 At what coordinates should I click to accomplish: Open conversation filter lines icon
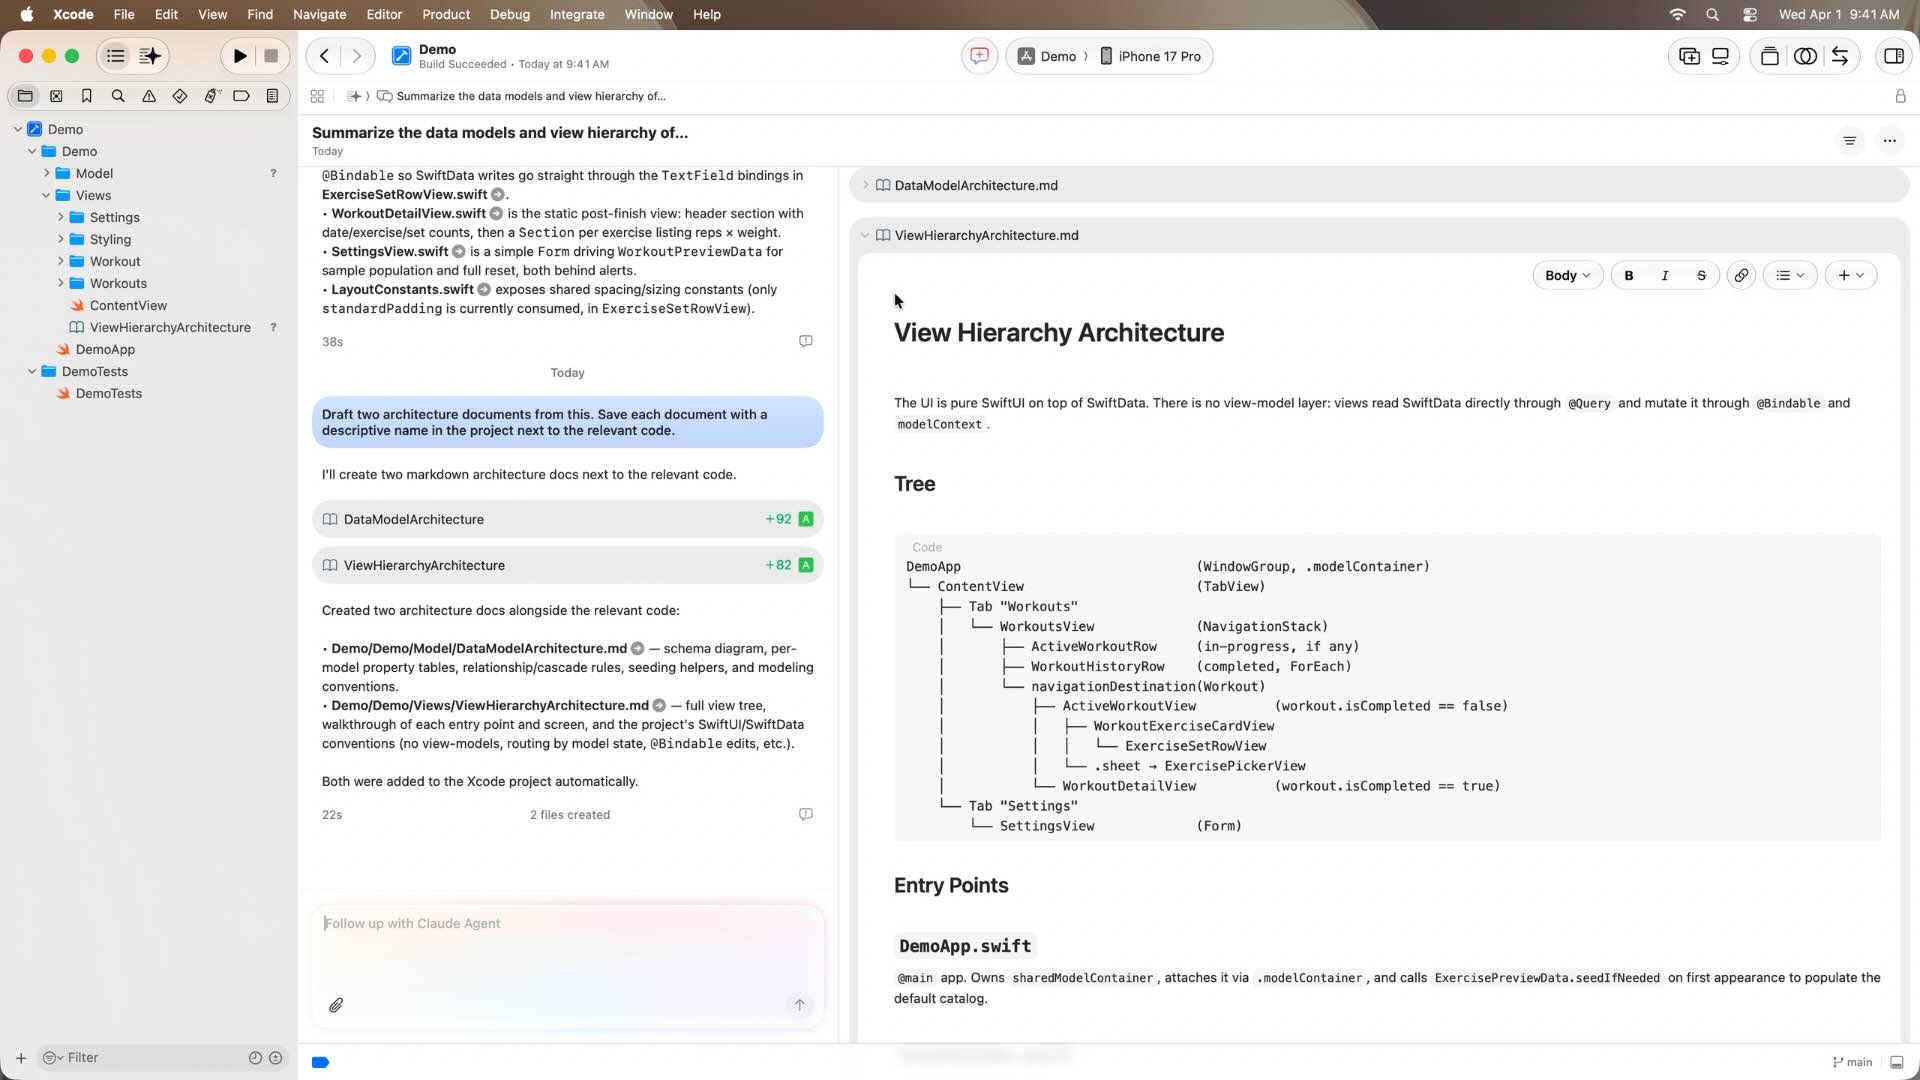1849,141
